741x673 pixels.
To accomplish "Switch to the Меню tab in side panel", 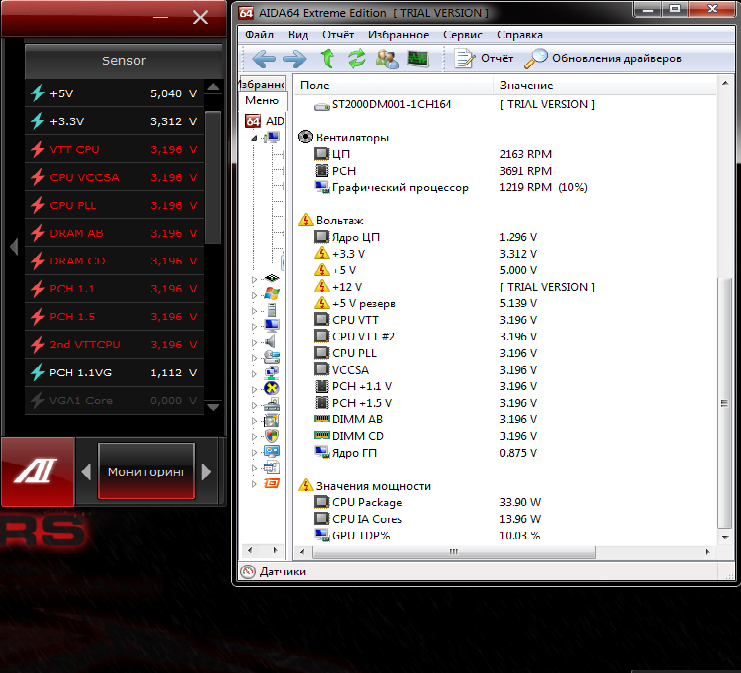I will [262, 100].
